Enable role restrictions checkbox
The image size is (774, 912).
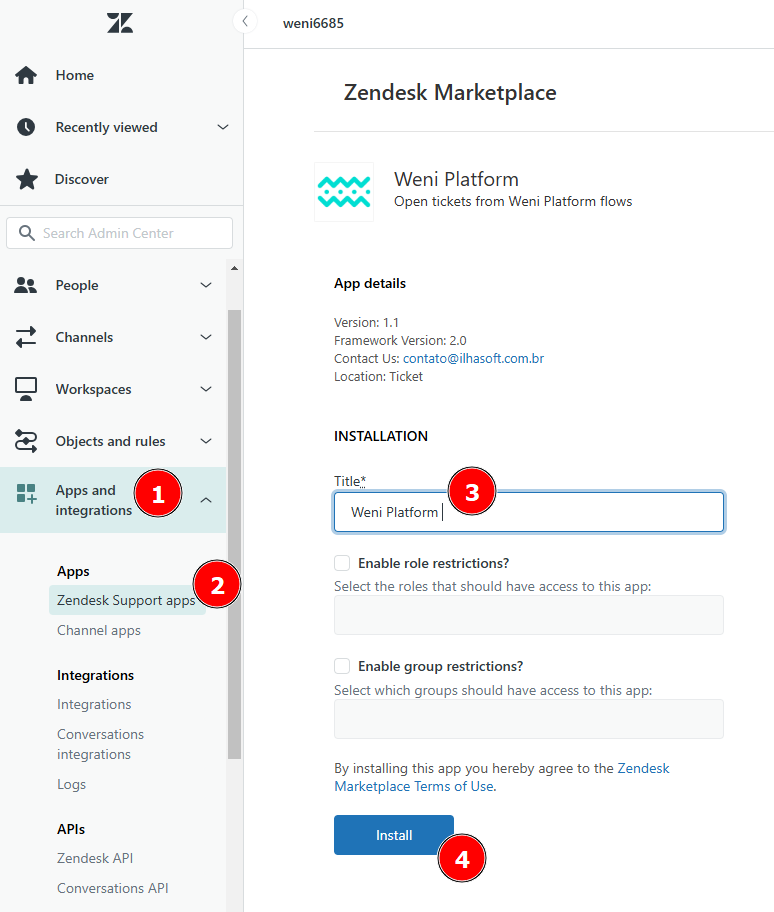342,563
